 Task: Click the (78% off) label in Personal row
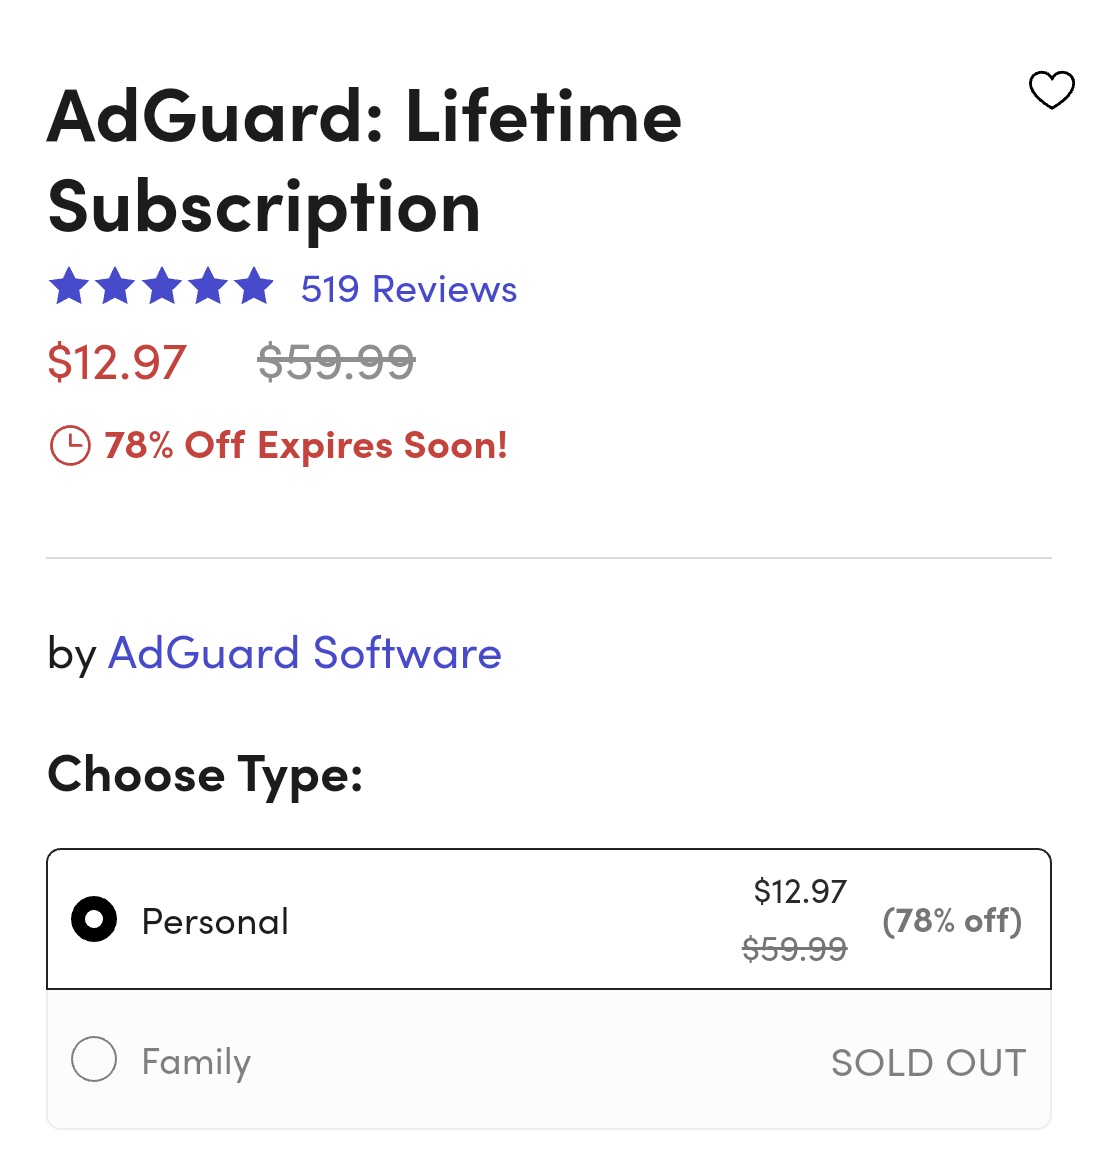point(951,920)
